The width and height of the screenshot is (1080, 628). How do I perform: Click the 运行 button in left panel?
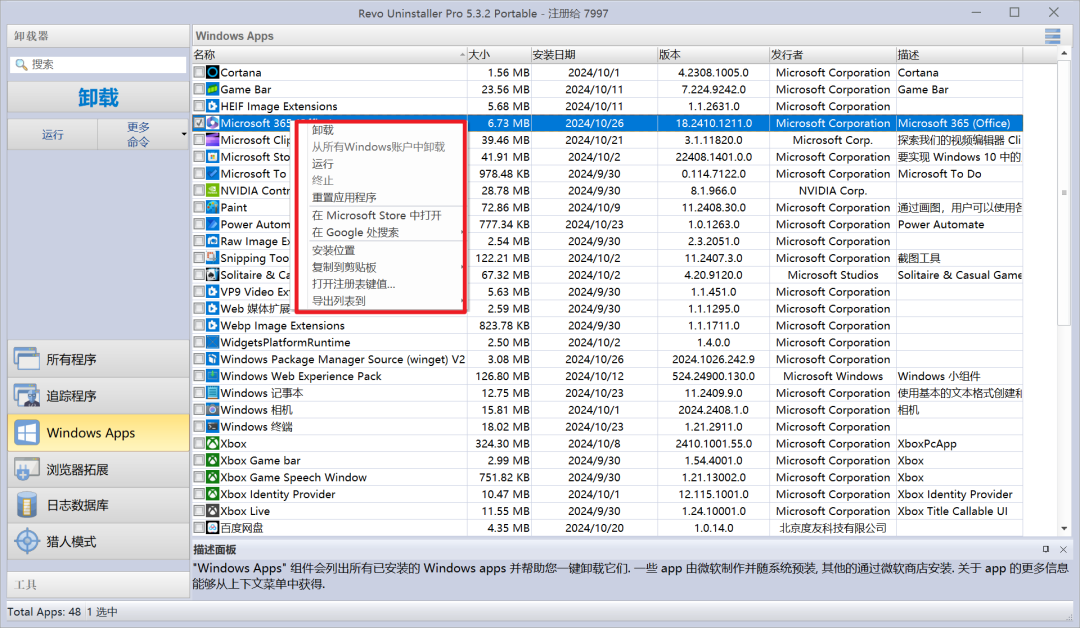tap(53, 134)
